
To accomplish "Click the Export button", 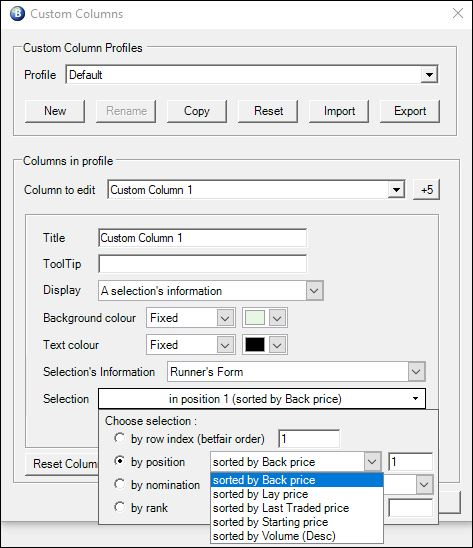I will pyautogui.click(x=410, y=111).
